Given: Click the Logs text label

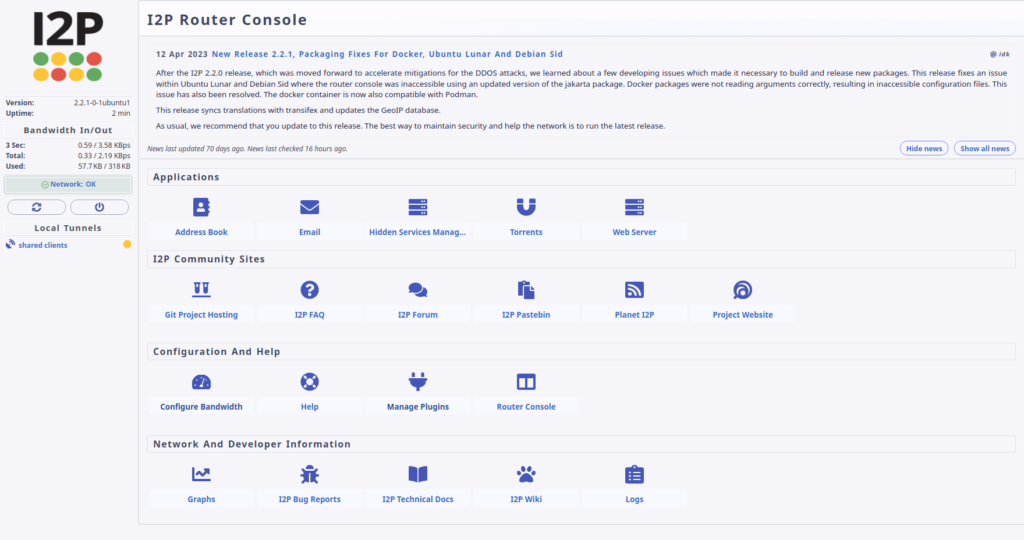Looking at the screenshot, I should [x=634, y=499].
